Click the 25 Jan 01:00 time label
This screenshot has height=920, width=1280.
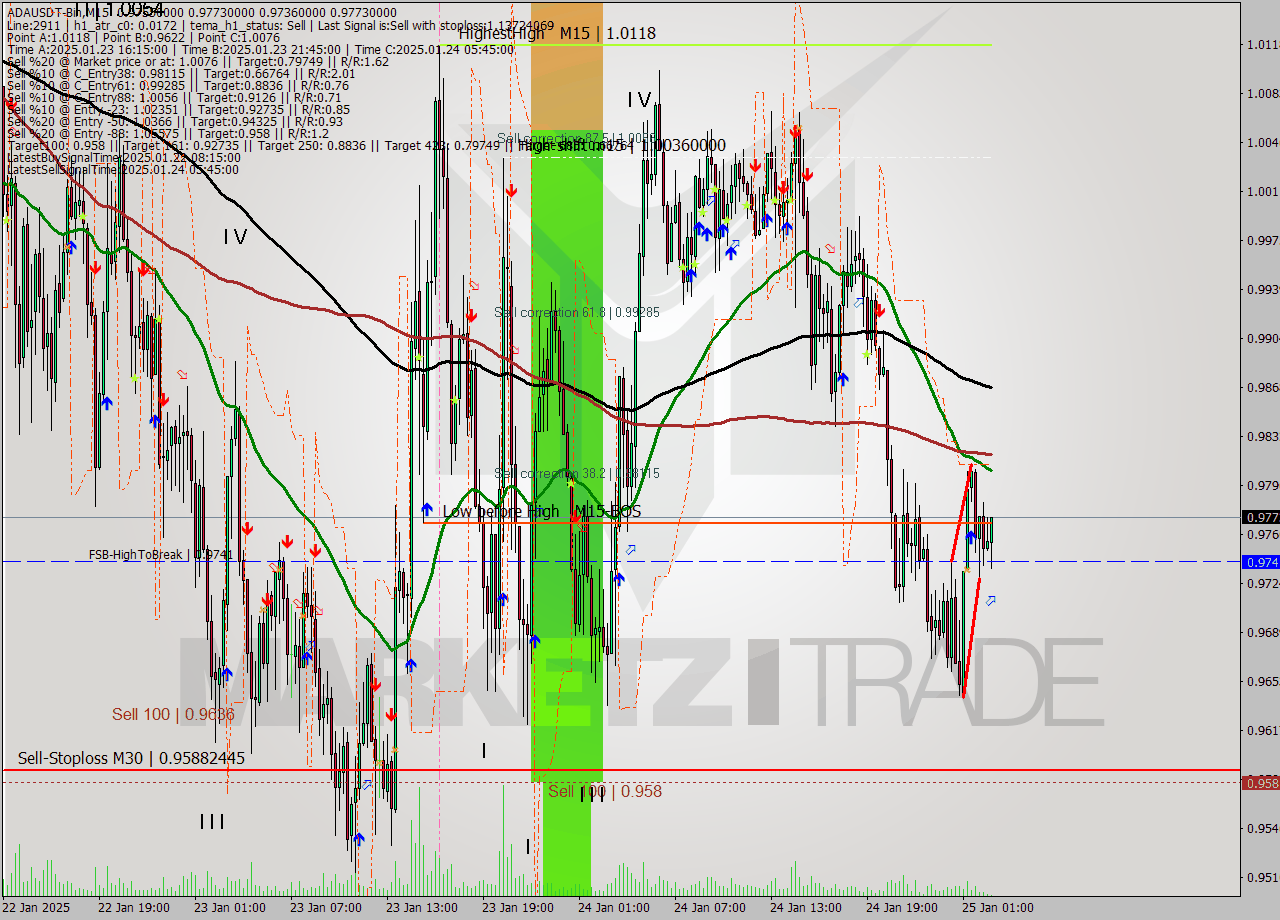[x=997, y=908]
